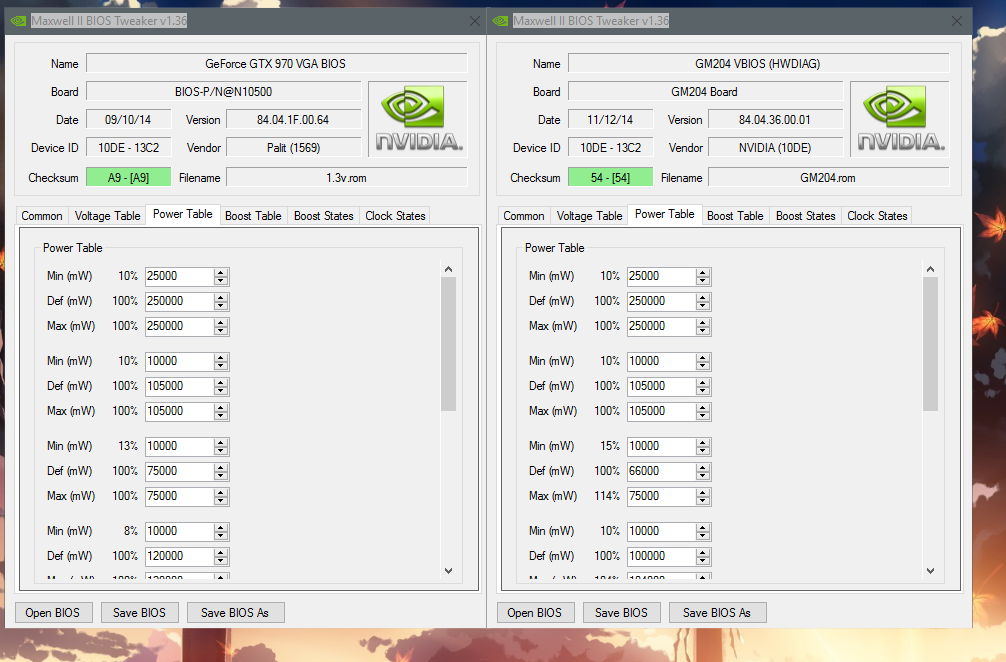Click the stepper on the Min (mW) 15% field, right window
The height and width of the screenshot is (662, 1006).
coord(703,446)
